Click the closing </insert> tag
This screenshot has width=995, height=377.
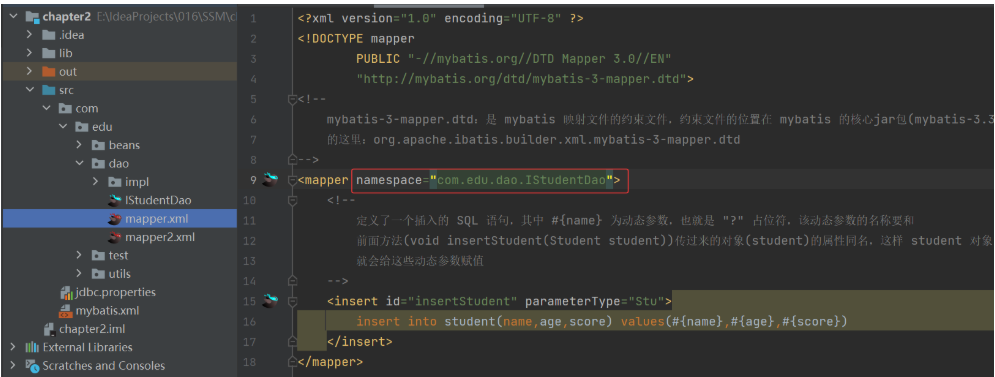(360, 341)
